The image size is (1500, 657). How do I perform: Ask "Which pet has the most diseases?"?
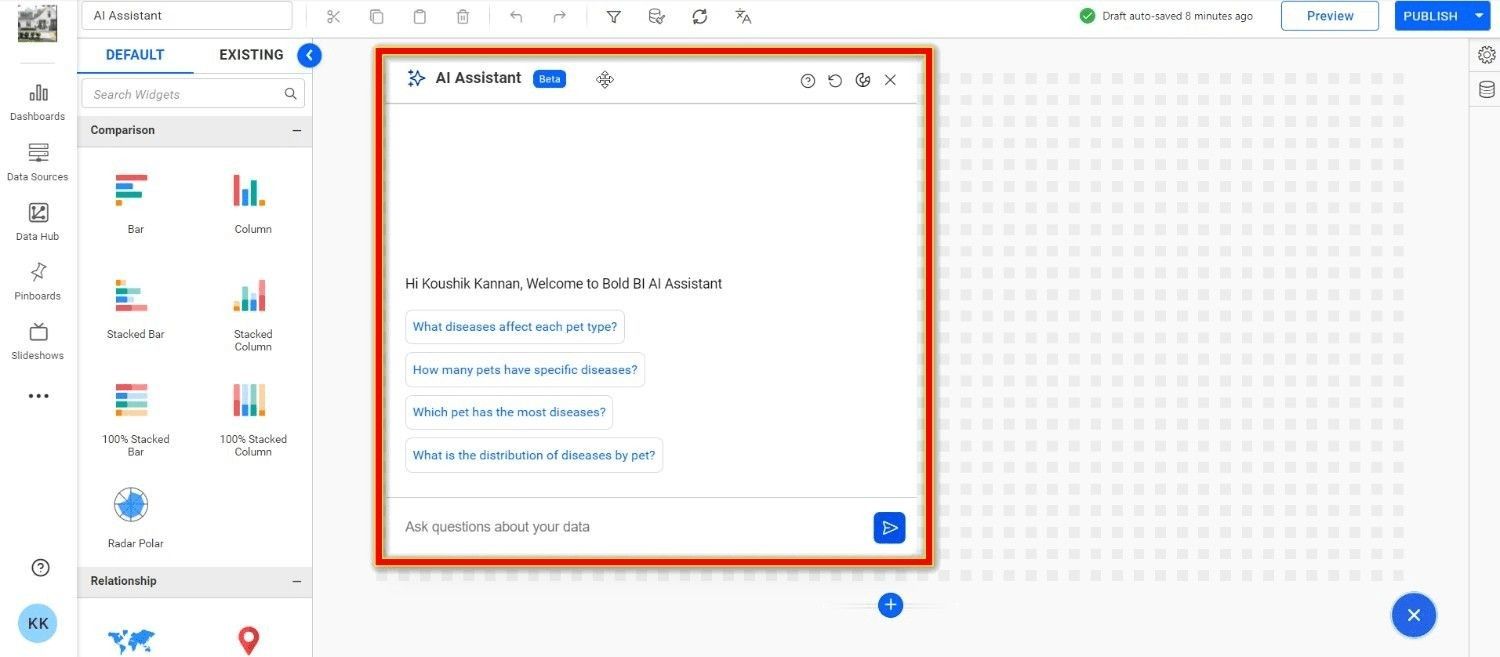(x=509, y=412)
